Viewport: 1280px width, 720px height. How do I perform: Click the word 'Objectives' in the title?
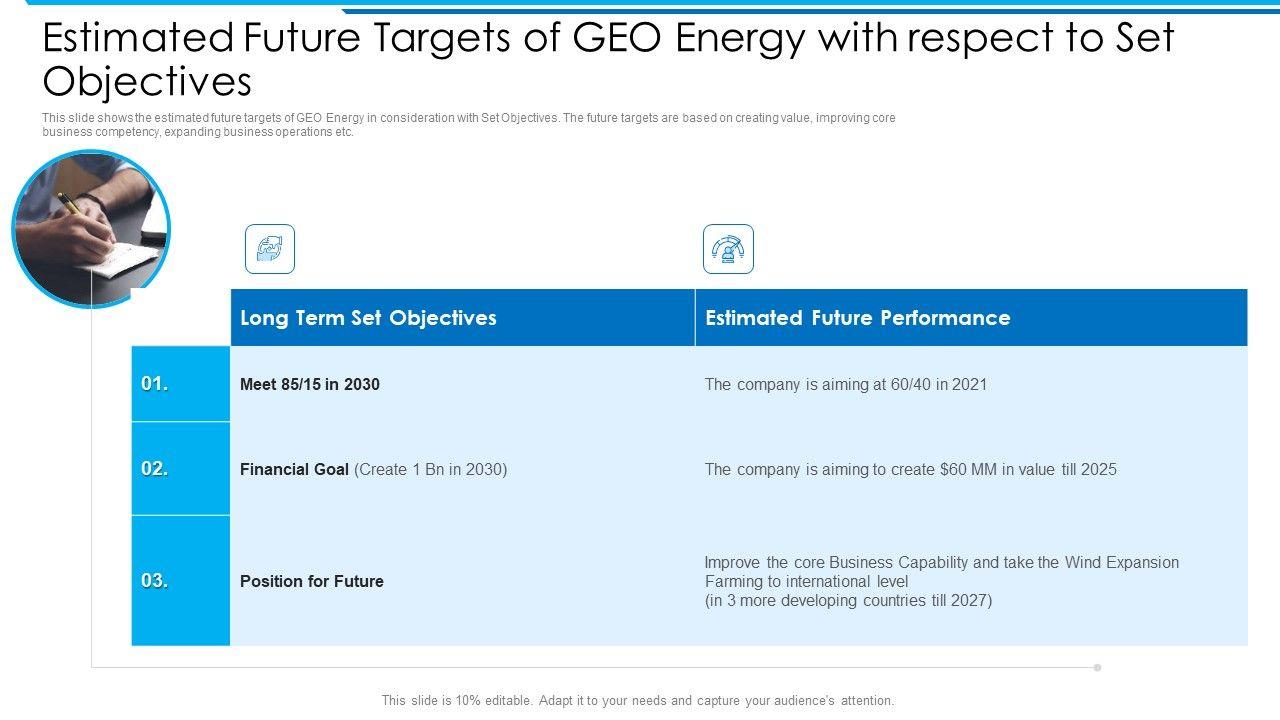click(x=147, y=81)
